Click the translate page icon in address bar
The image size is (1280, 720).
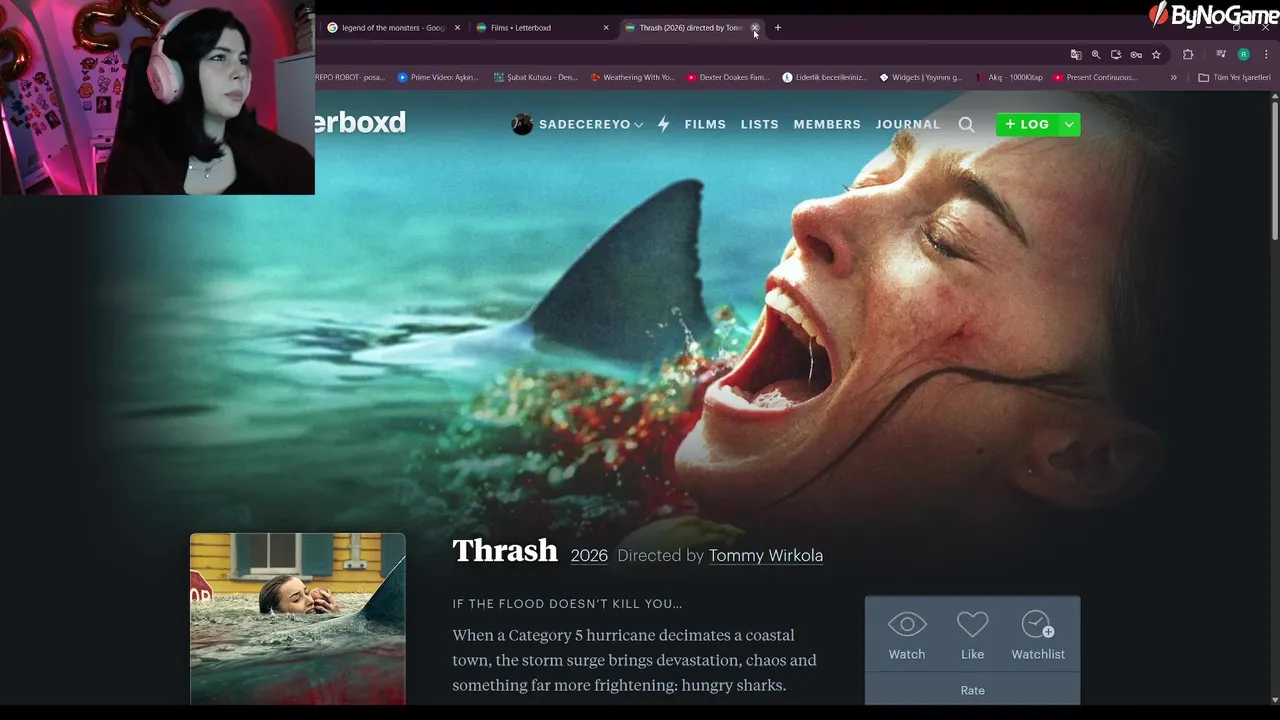pos(1076,55)
